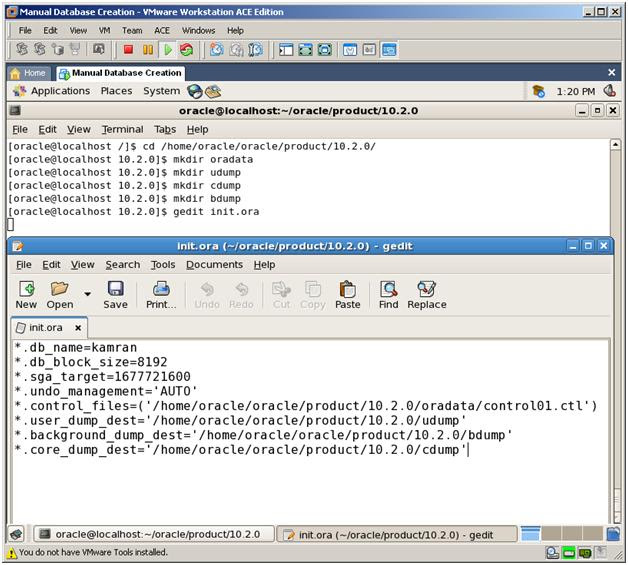Switch to VMware Quick Switch mode icon

[x=324, y=50]
